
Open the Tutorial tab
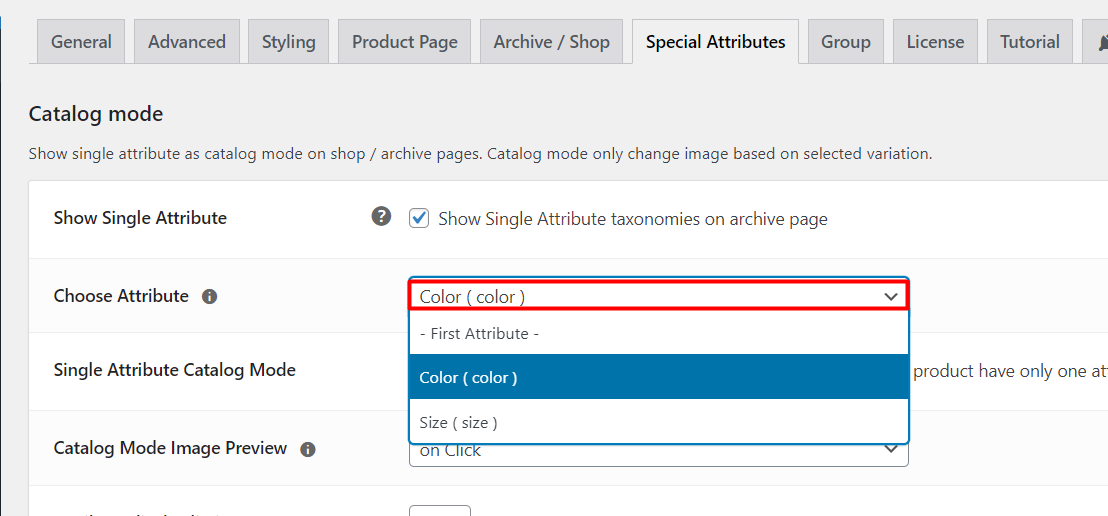point(1030,42)
